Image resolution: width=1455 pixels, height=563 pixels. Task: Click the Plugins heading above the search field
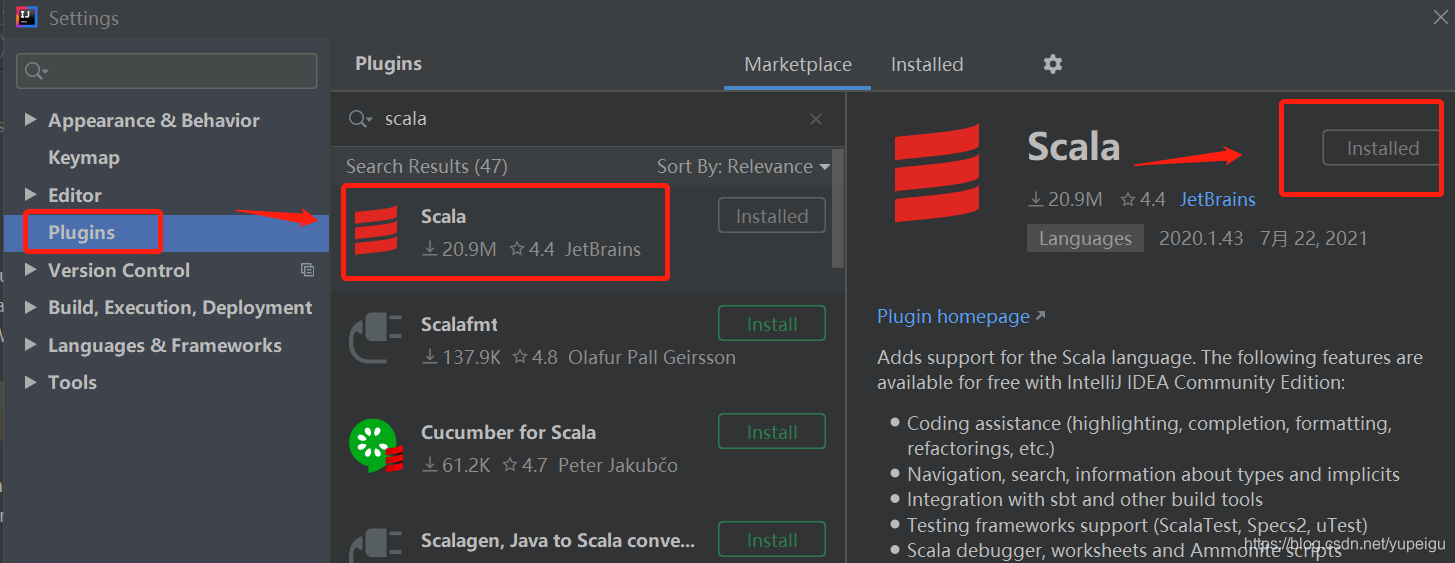(389, 63)
